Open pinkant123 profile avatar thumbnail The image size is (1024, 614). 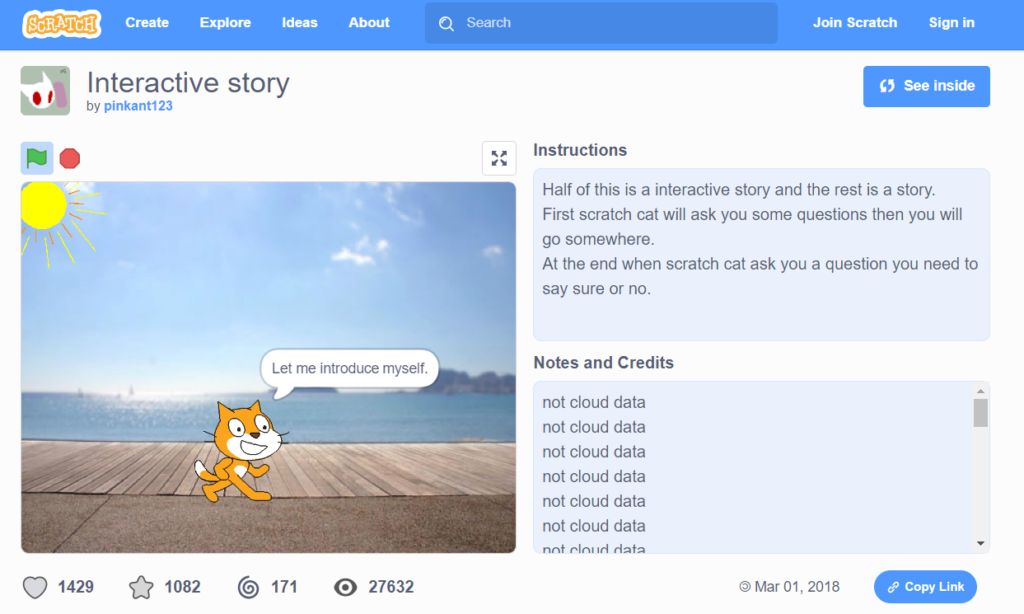pyautogui.click(x=45, y=91)
